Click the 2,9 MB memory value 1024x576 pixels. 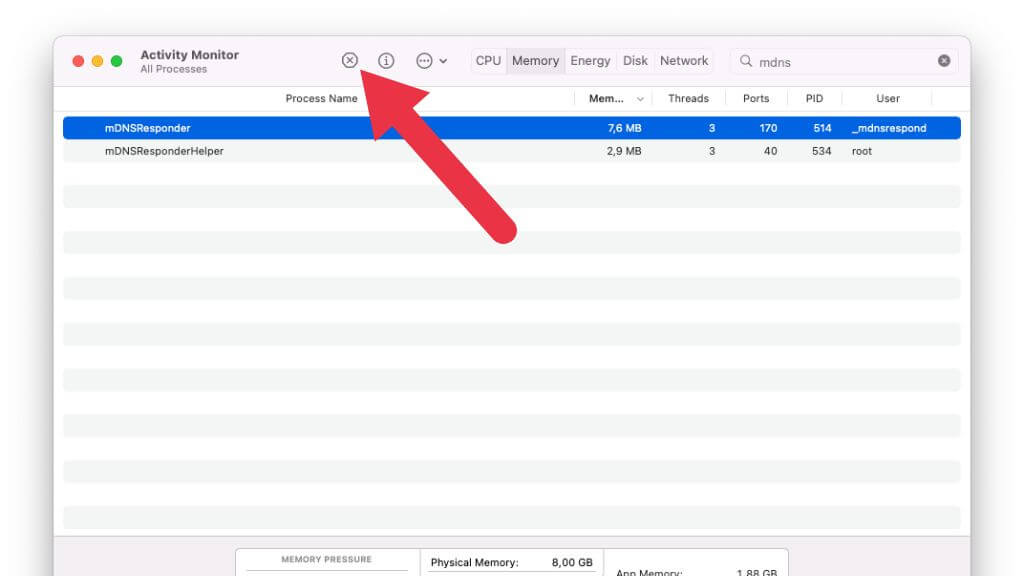pos(624,151)
